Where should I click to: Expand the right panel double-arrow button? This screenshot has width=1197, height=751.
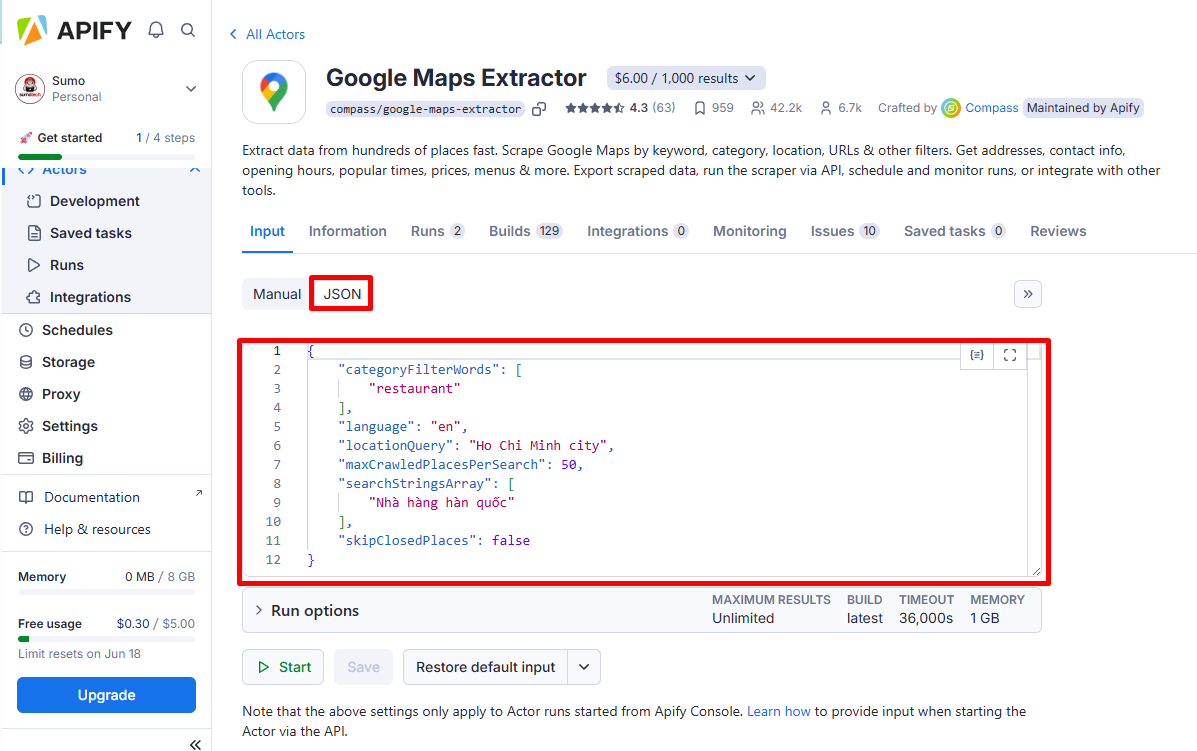pos(1027,294)
